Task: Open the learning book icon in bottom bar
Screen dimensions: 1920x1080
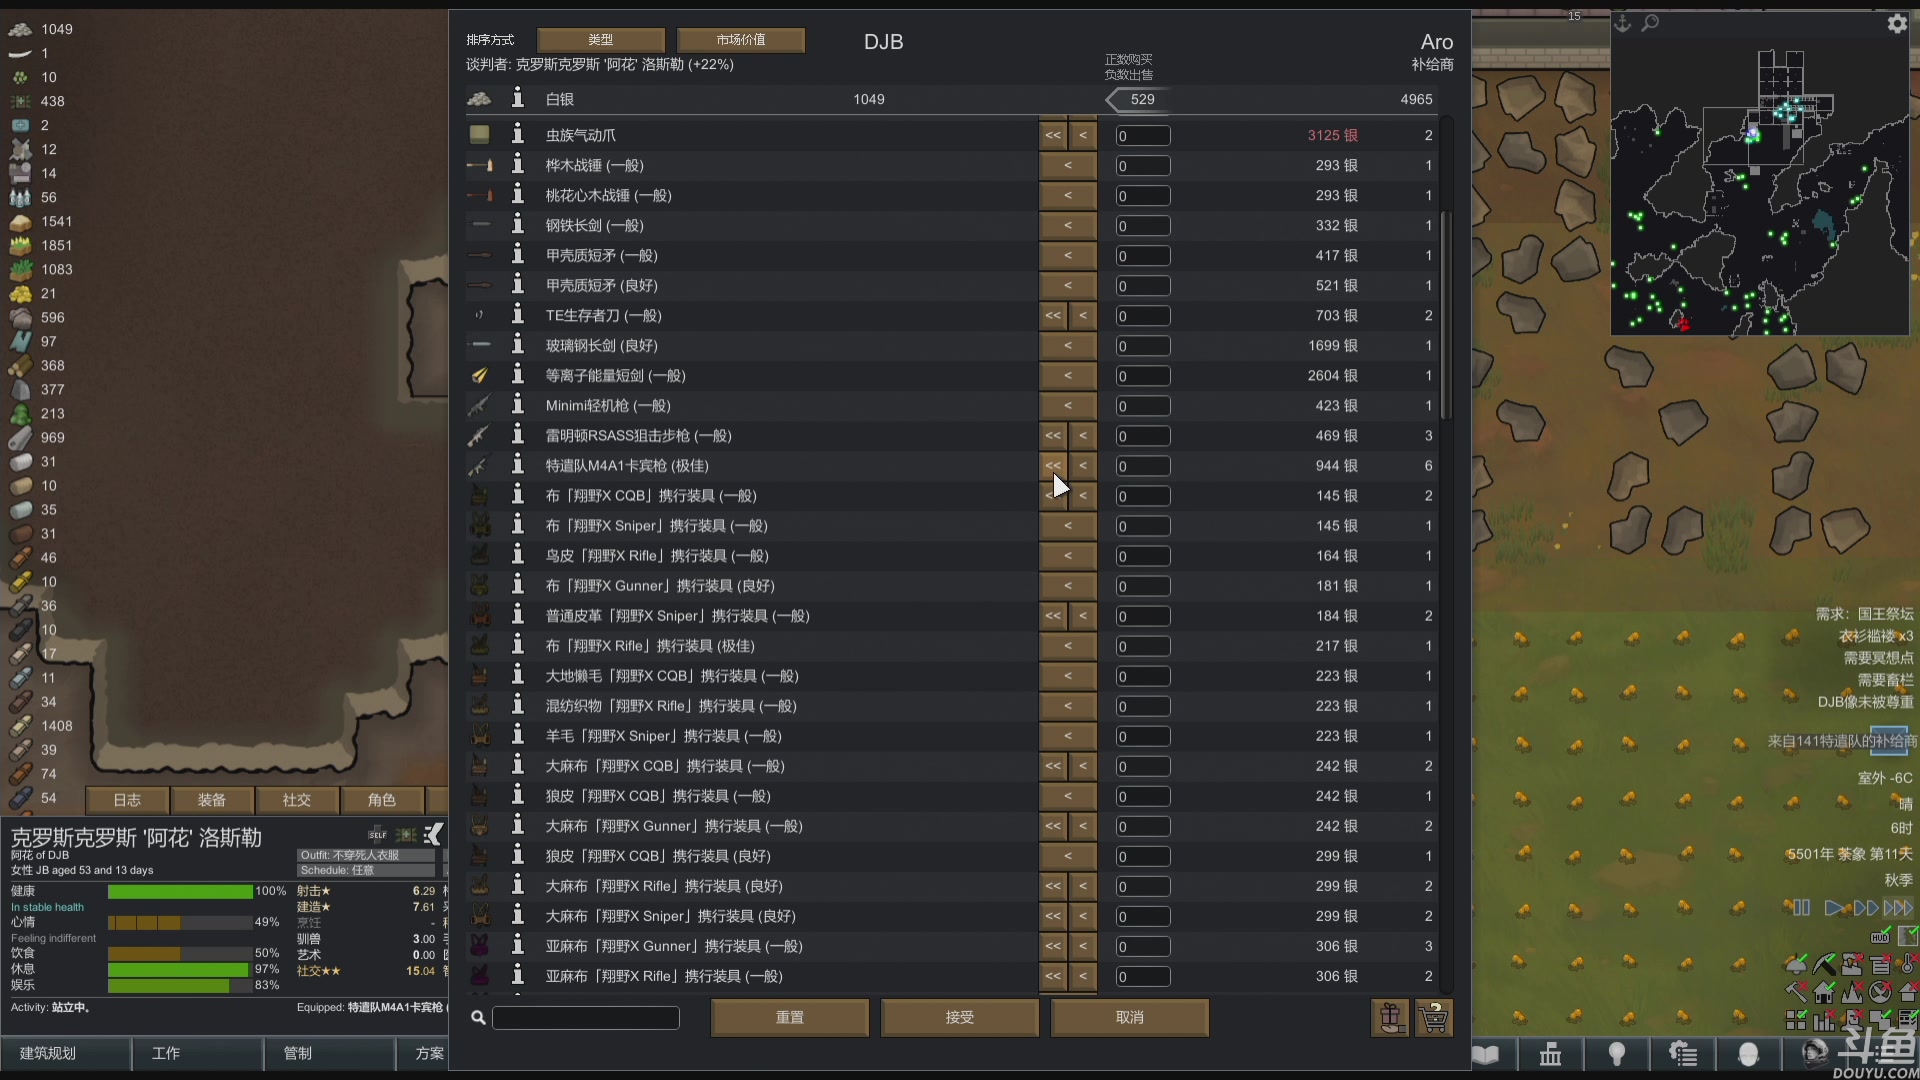Action: [1486, 1054]
